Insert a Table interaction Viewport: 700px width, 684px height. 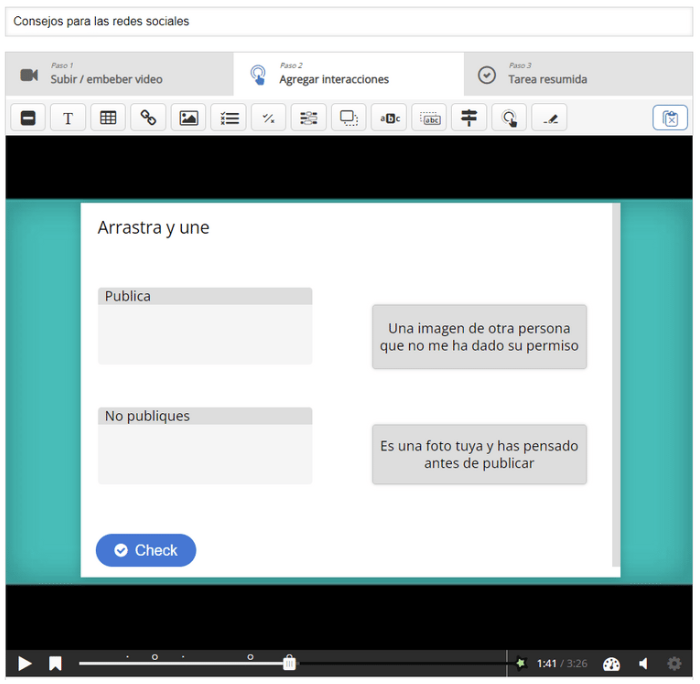click(108, 118)
